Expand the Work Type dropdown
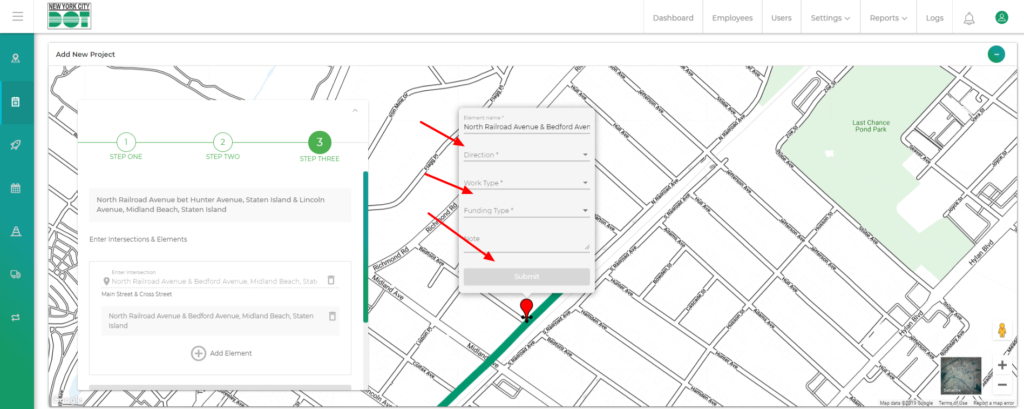Viewport: 1024px width, 409px height. (x=526, y=183)
